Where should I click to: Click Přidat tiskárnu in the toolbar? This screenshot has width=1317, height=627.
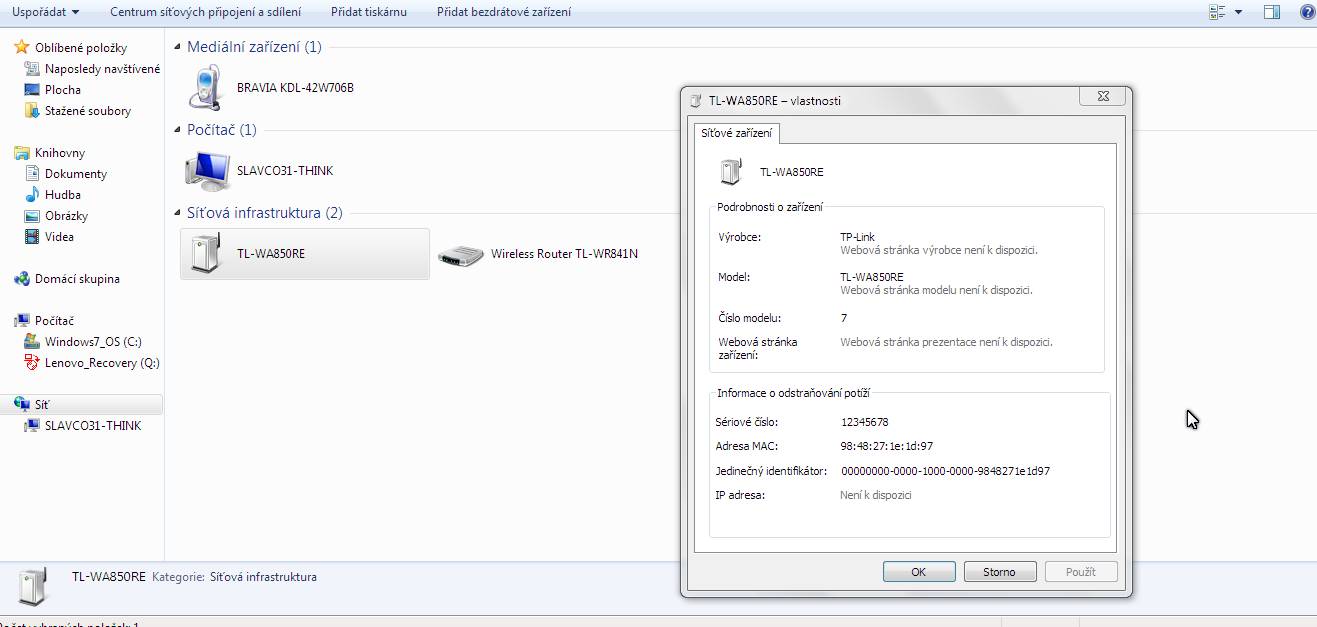[369, 12]
